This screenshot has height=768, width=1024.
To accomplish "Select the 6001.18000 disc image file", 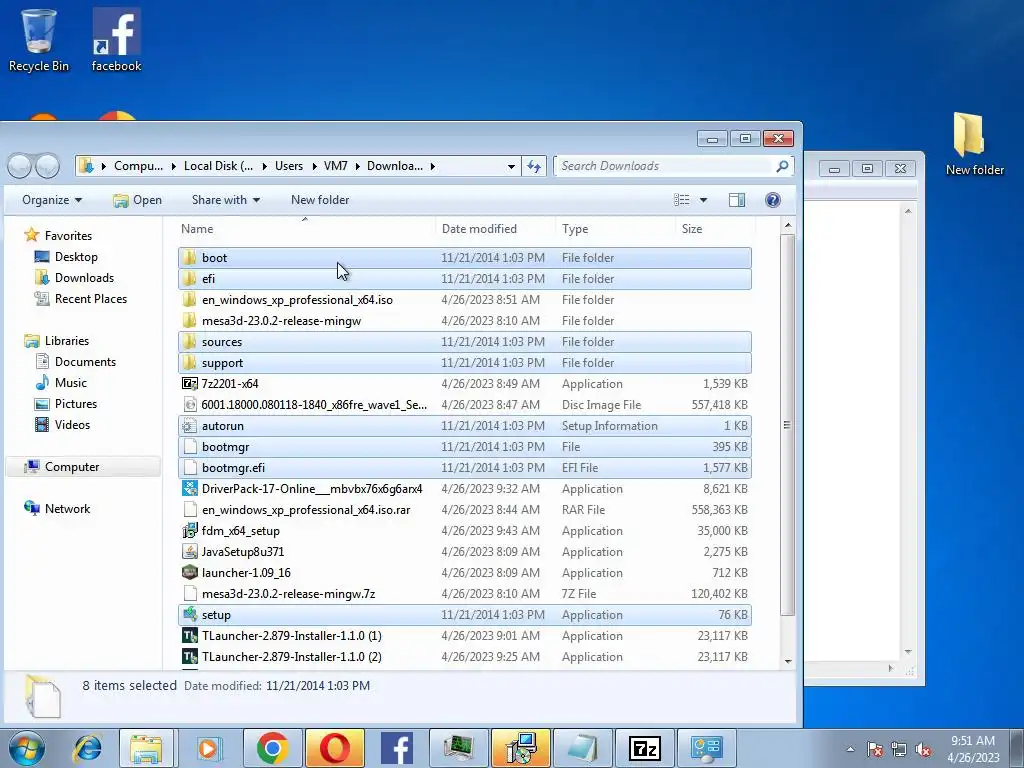I will coord(464,405).
